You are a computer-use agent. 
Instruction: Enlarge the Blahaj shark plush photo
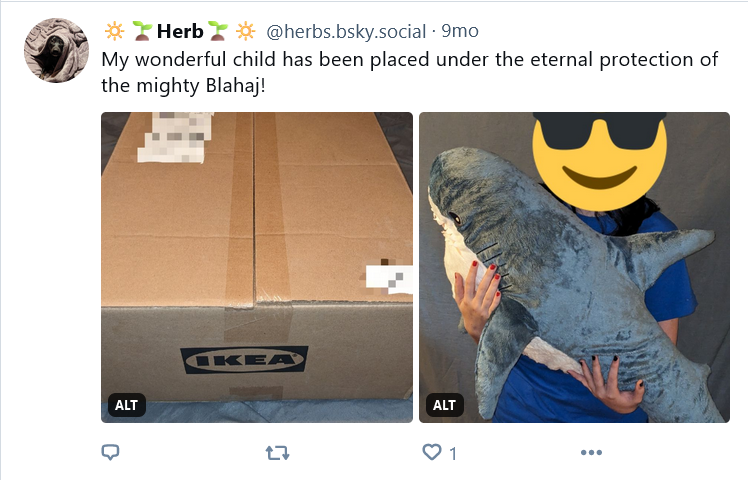coord(574,267)
